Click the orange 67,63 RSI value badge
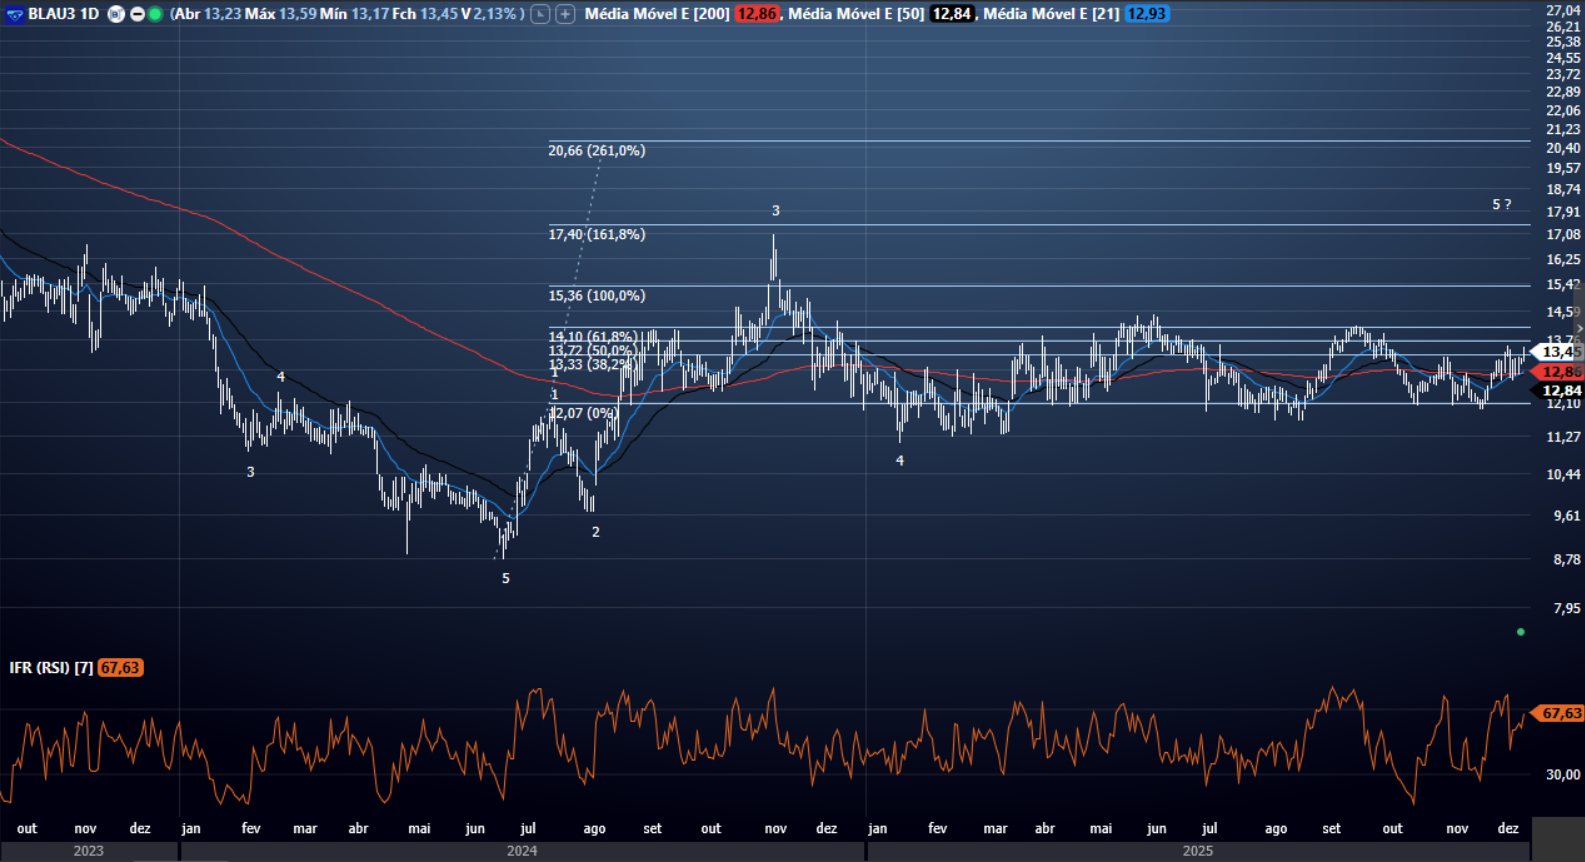The height and width of the screenshot is (862, 1585). coord(120,667)
